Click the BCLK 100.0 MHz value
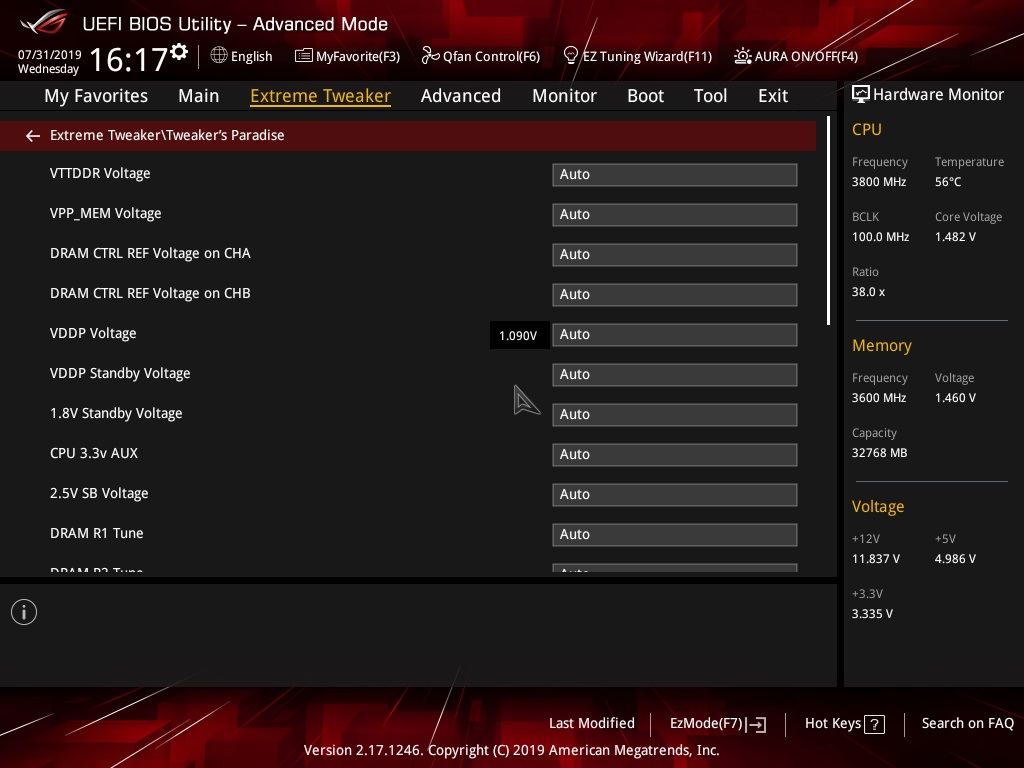This screenshot has width=1024, height=768. pyautogui.click(x=880, y=237)
